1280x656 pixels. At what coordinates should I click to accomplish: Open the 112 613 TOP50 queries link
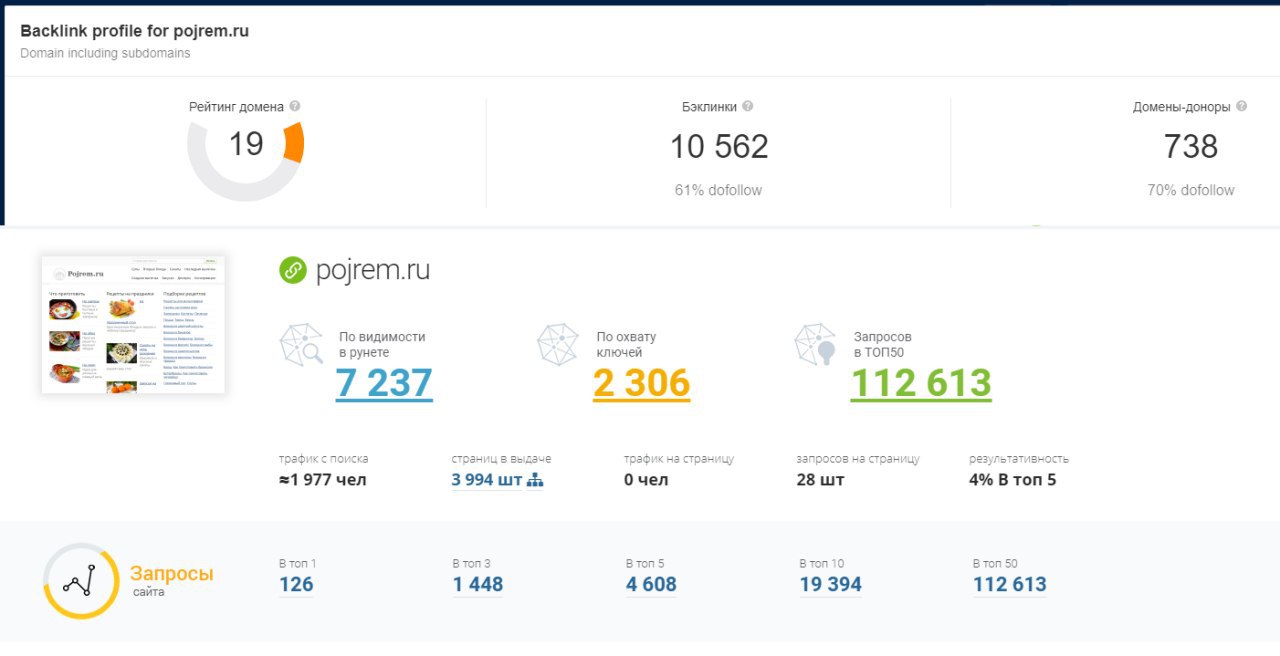[x=921, y=383]
